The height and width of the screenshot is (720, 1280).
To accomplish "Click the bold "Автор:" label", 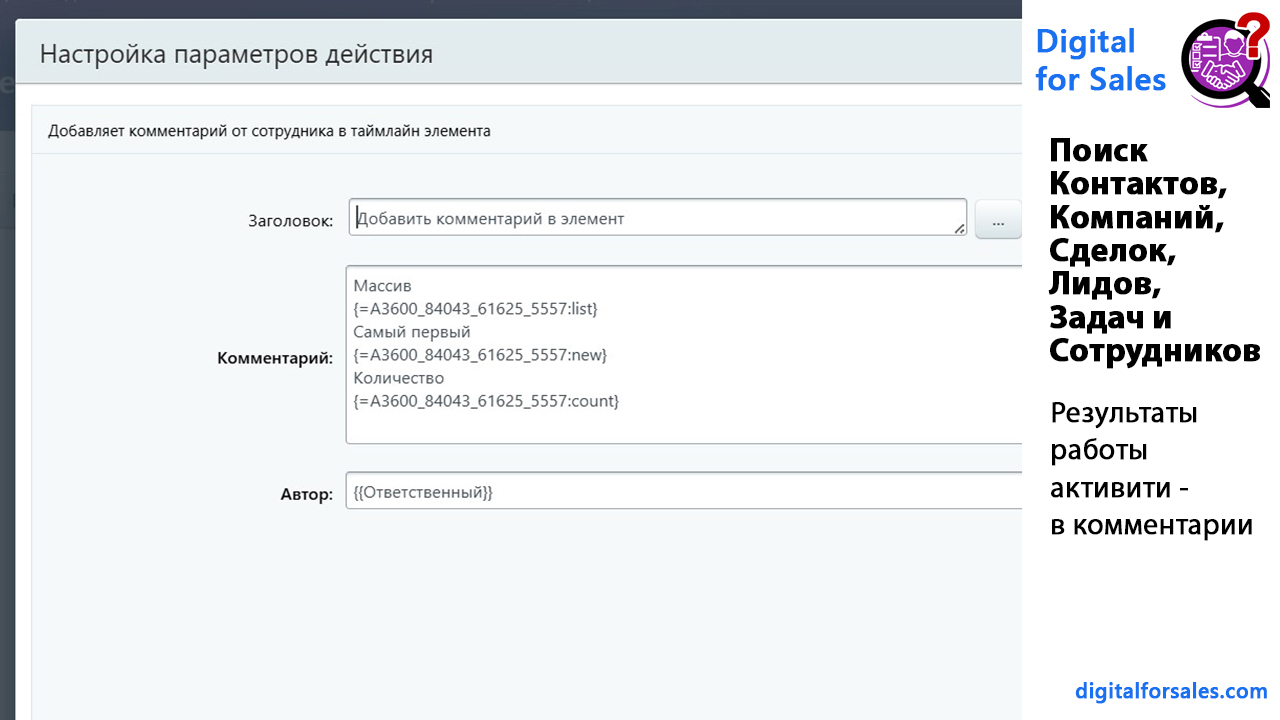I will tap(306, 494).
